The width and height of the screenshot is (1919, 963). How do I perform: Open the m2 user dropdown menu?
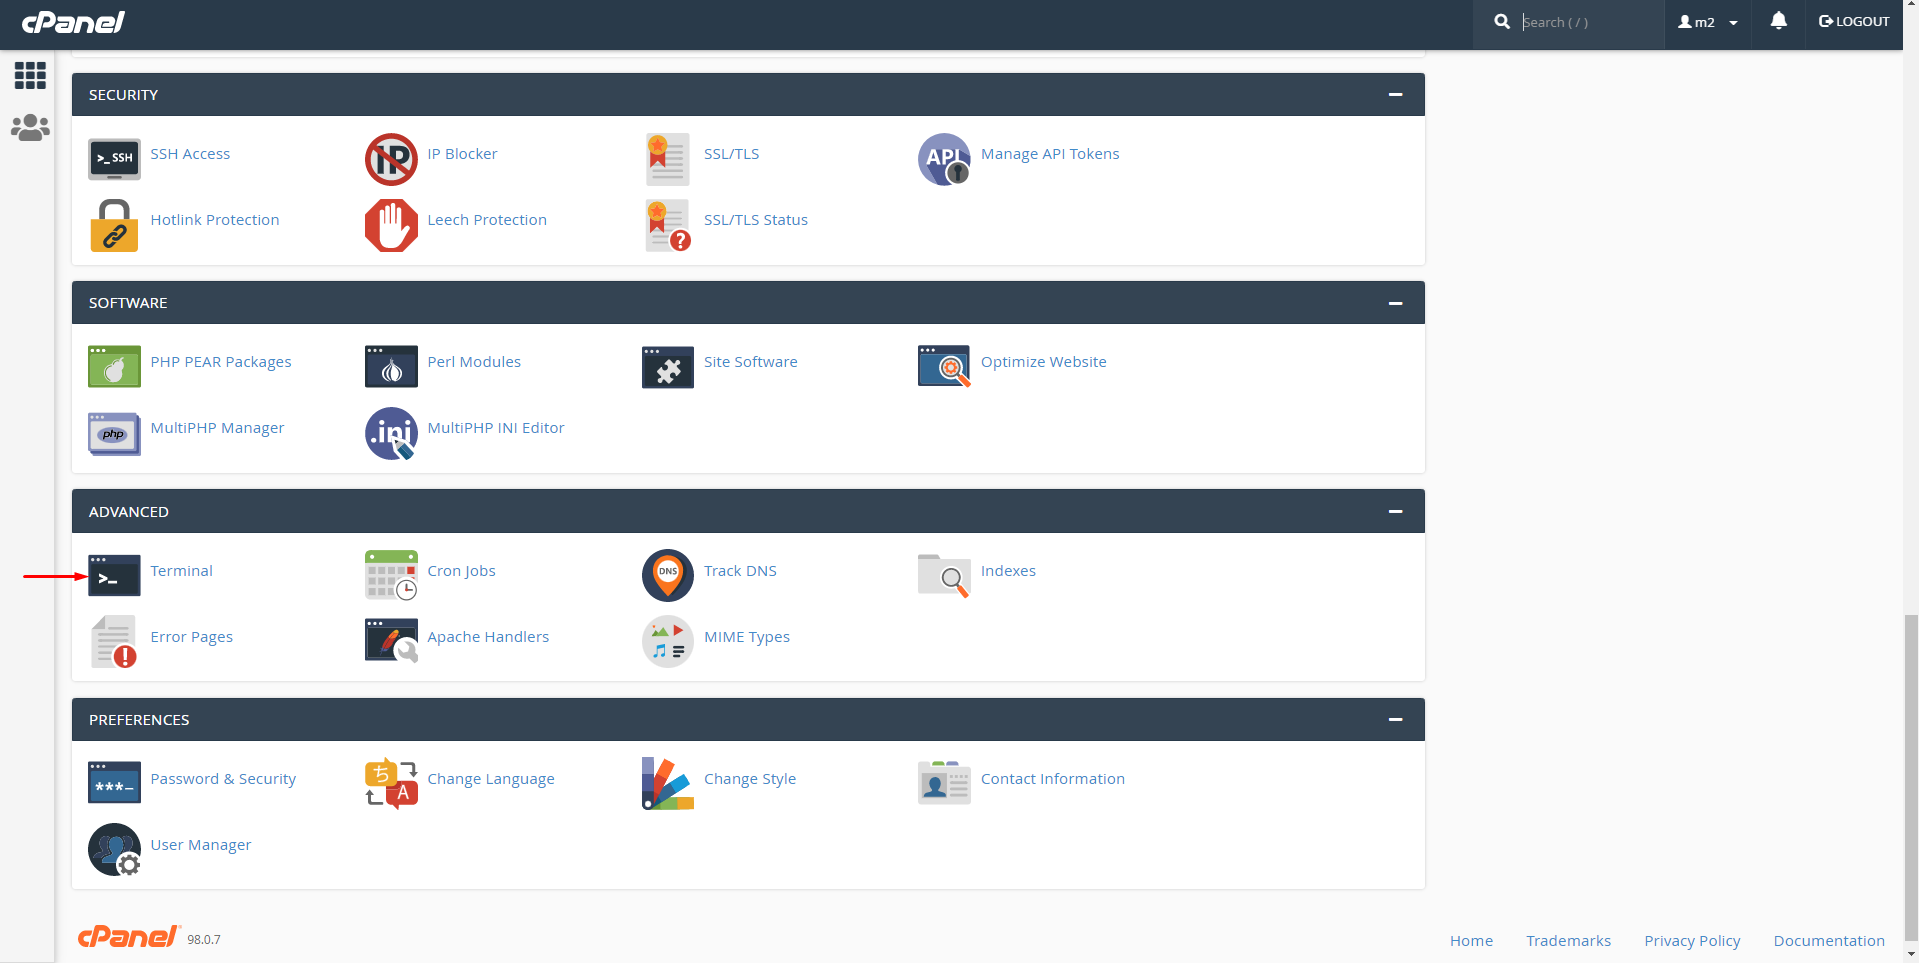pos(1707,22)
